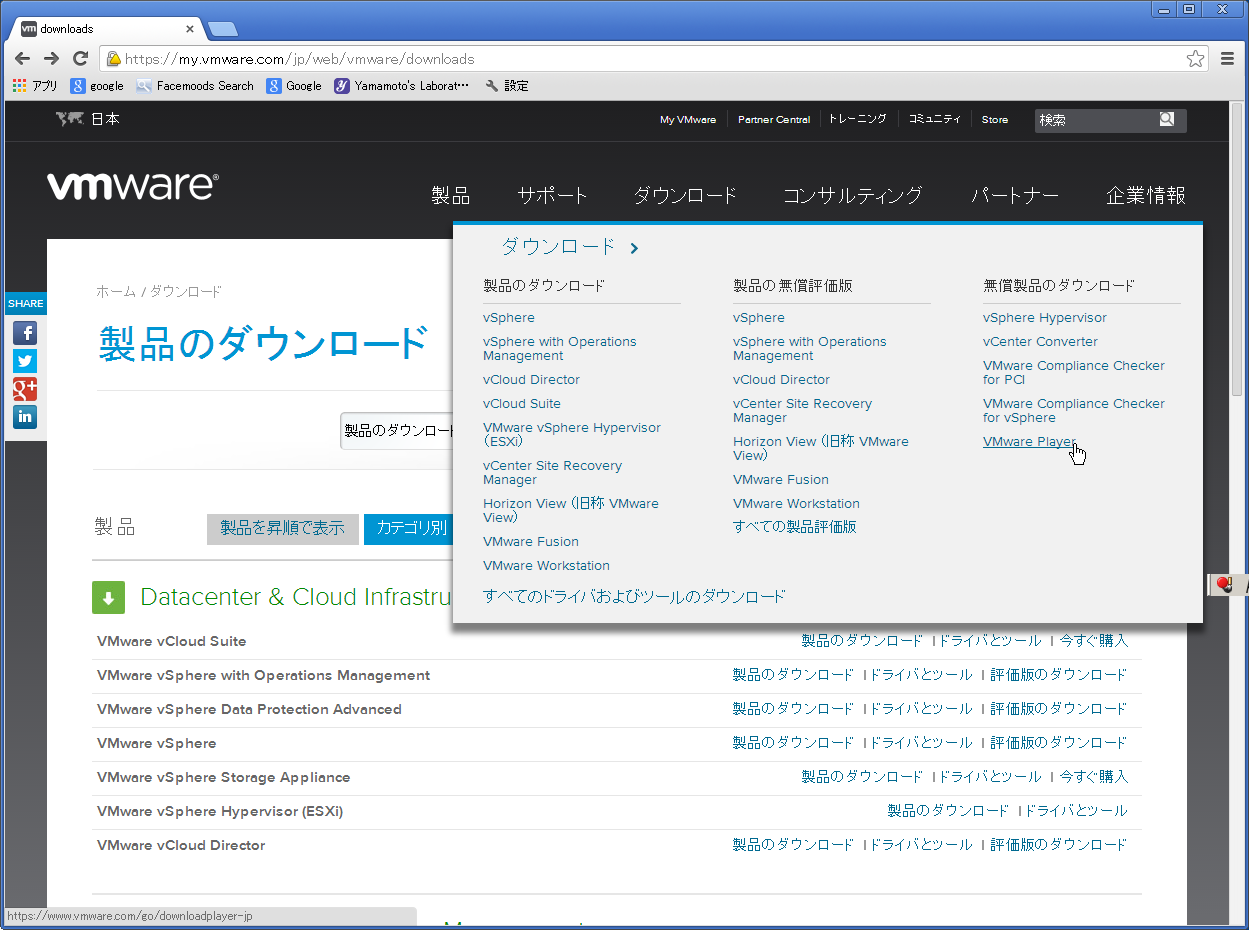Screen dimensions: 1249x930
Task: Open the パートナー main menu
Action: tap(1014, 196)
